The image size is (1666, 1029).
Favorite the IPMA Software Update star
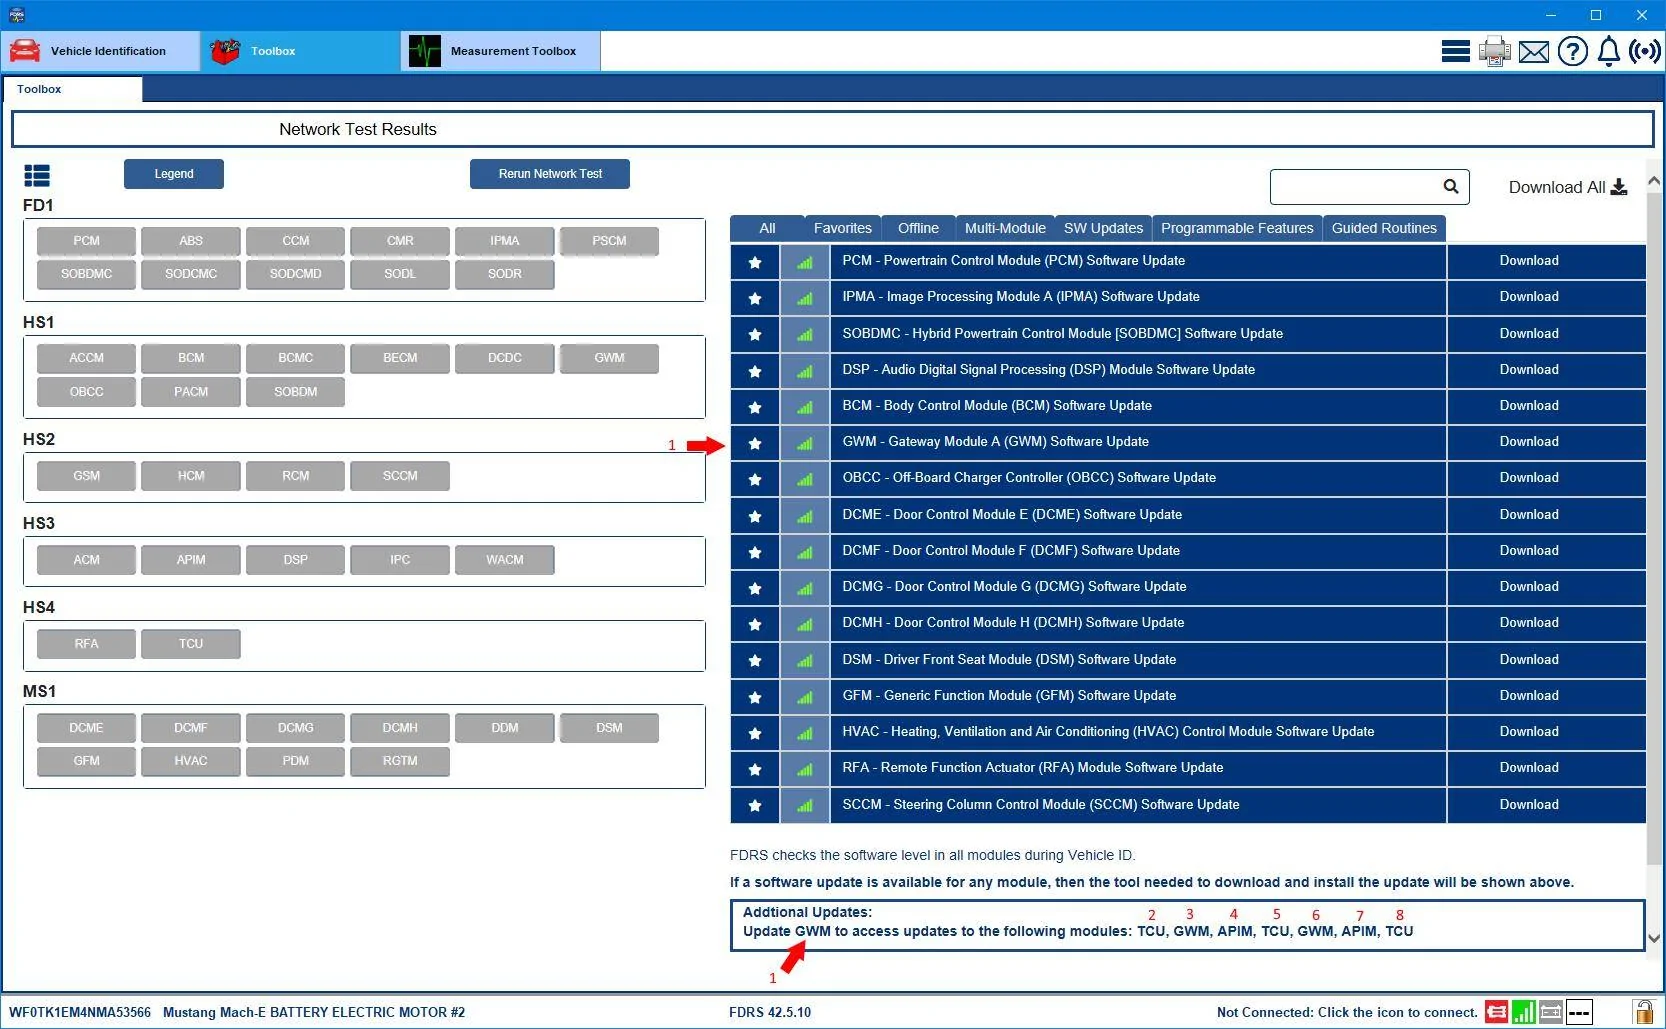(x=755, y=298)
